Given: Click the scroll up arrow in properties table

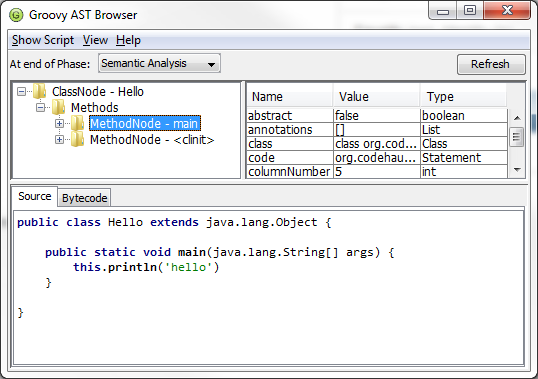Looking at the screenshot, I should (517, 118).
